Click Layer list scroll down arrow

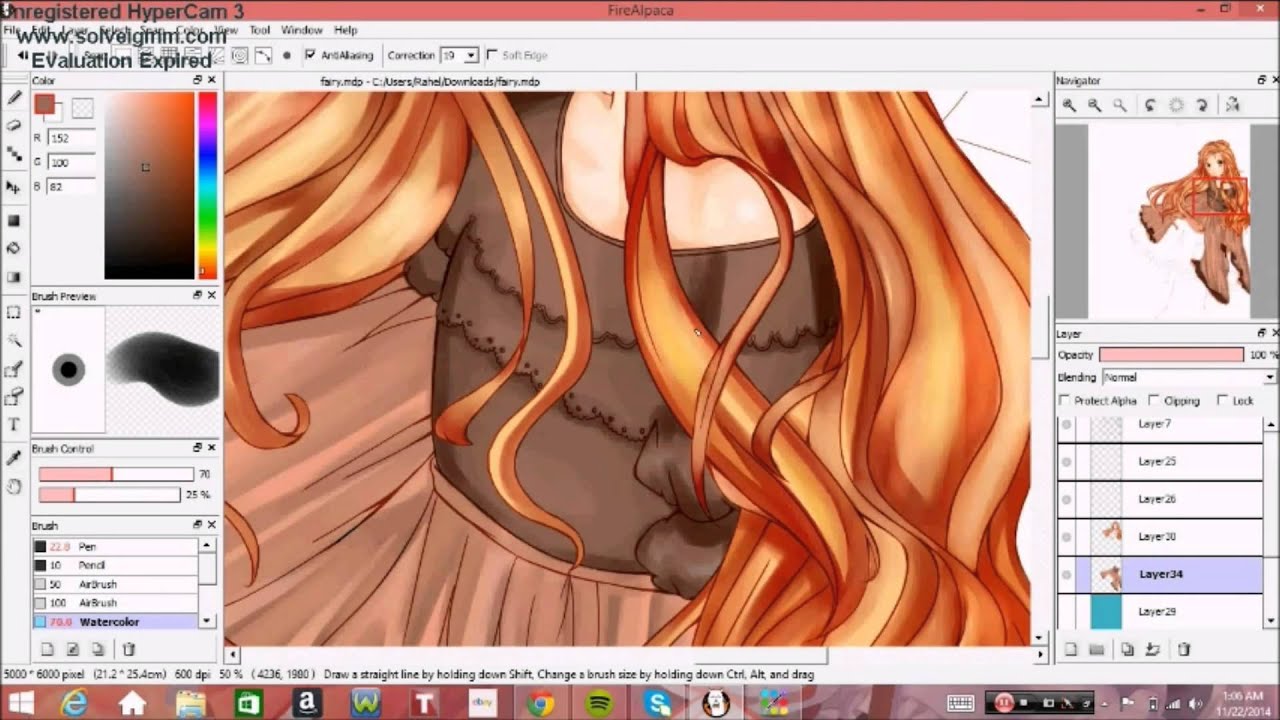(1271, 621)
